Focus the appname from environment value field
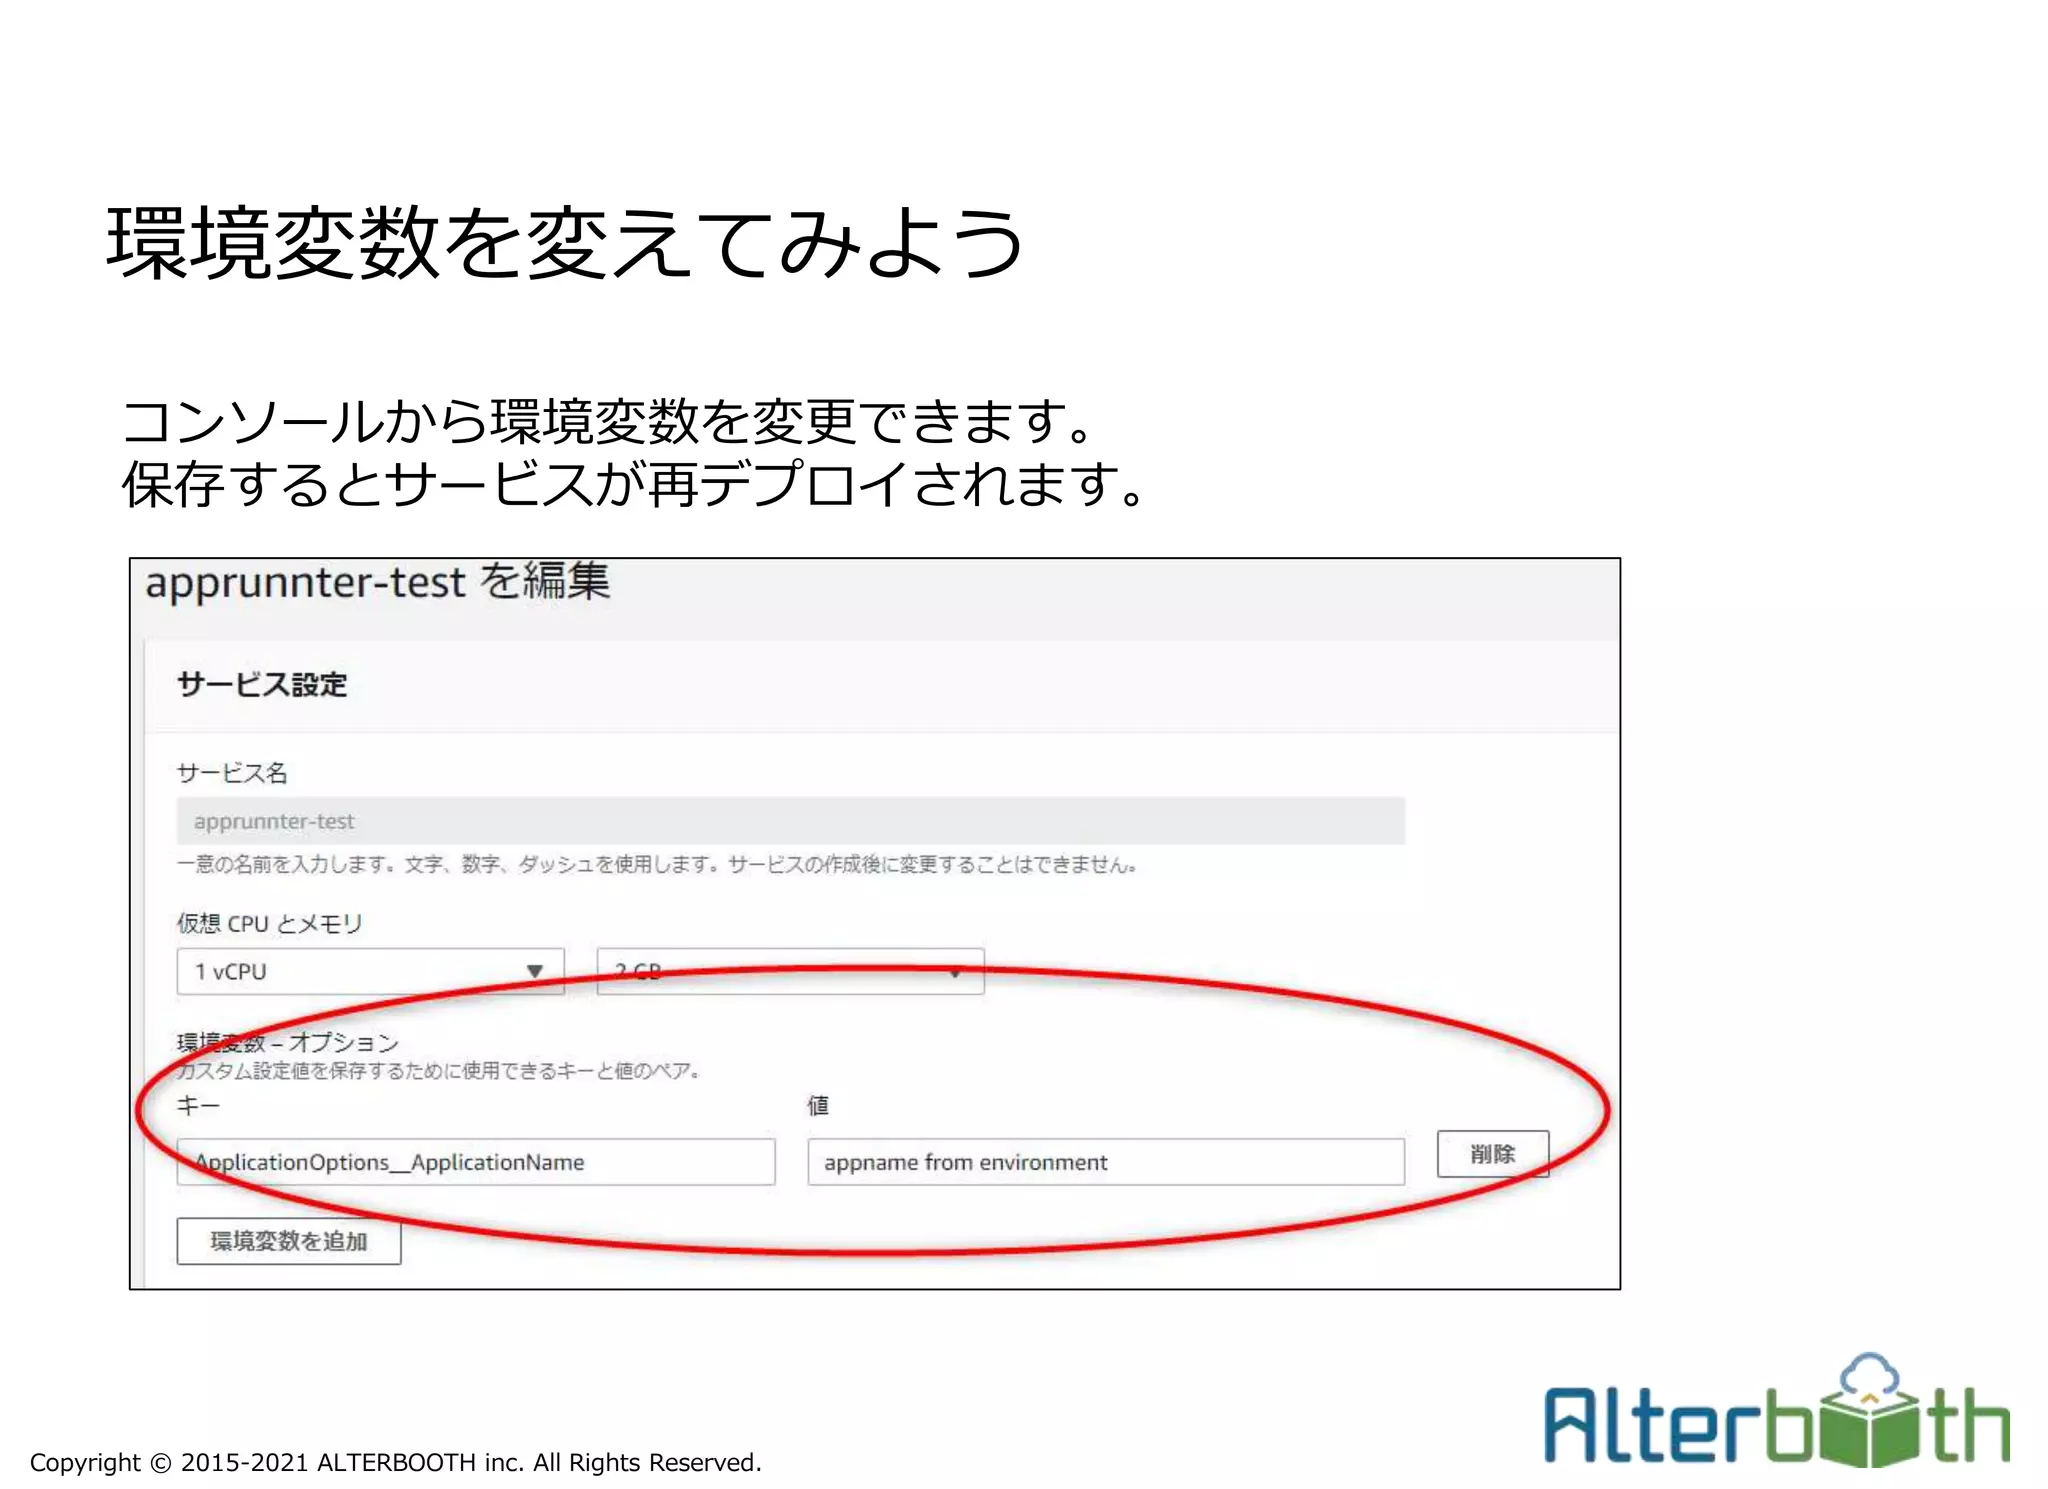This screenshot has width=2048, height=1489. [1105, 1162]
